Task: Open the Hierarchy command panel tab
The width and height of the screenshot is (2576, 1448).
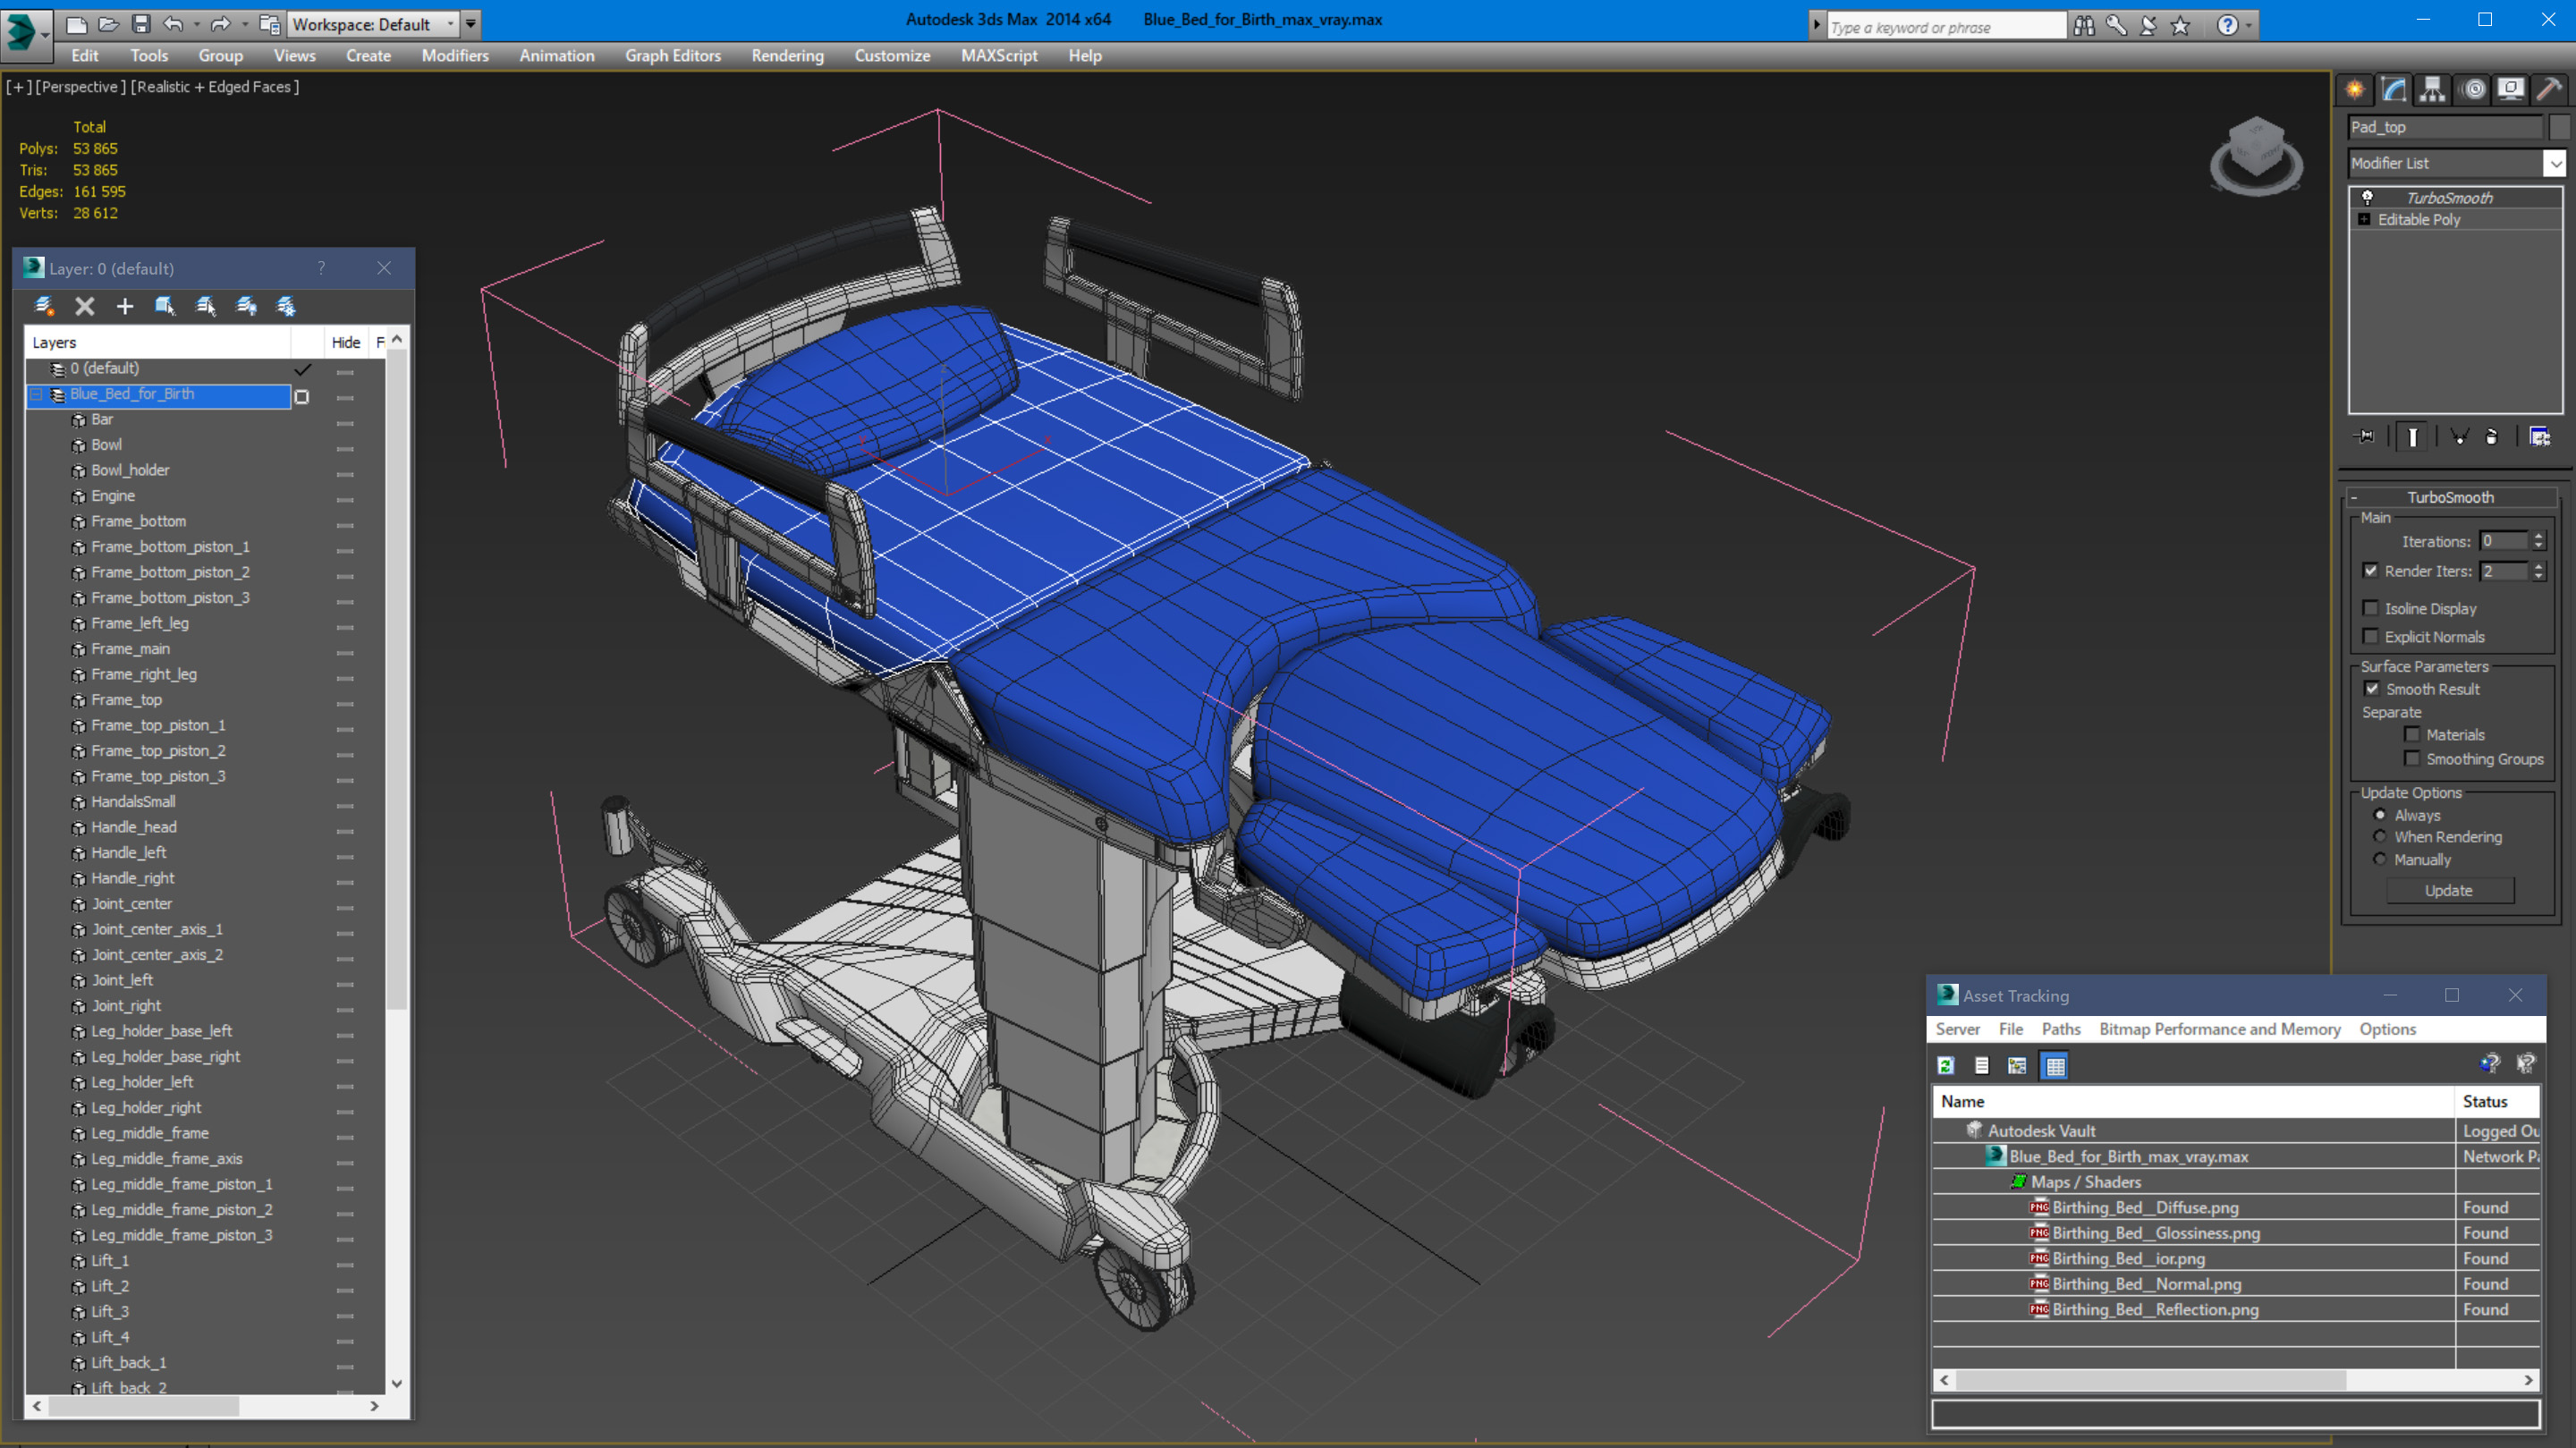Action: pos(2433,90)
